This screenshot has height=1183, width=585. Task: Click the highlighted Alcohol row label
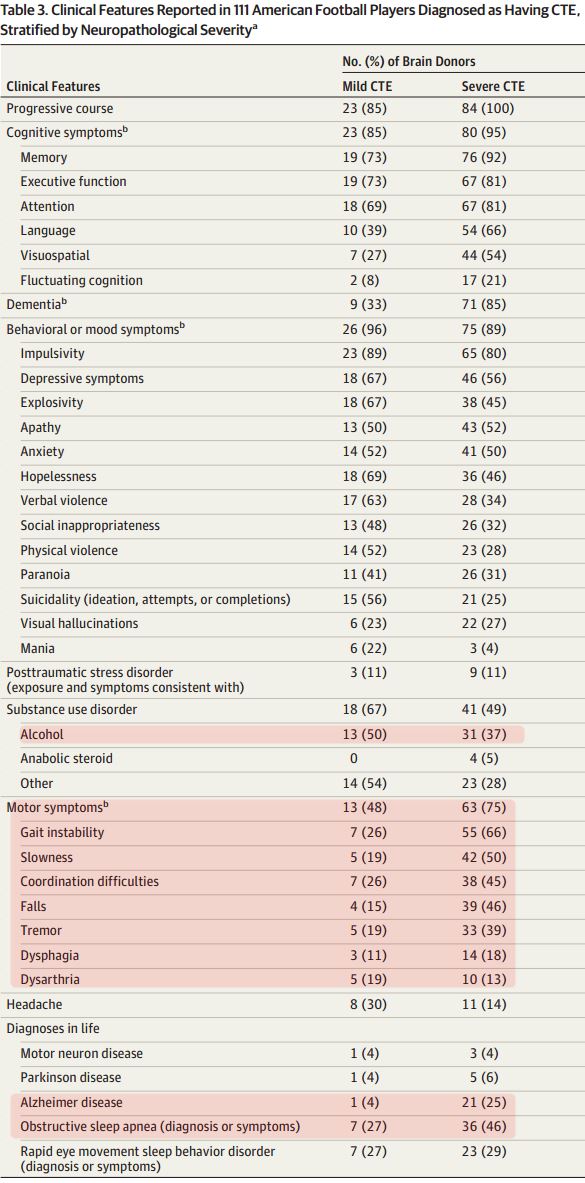(x=42, y=734)
